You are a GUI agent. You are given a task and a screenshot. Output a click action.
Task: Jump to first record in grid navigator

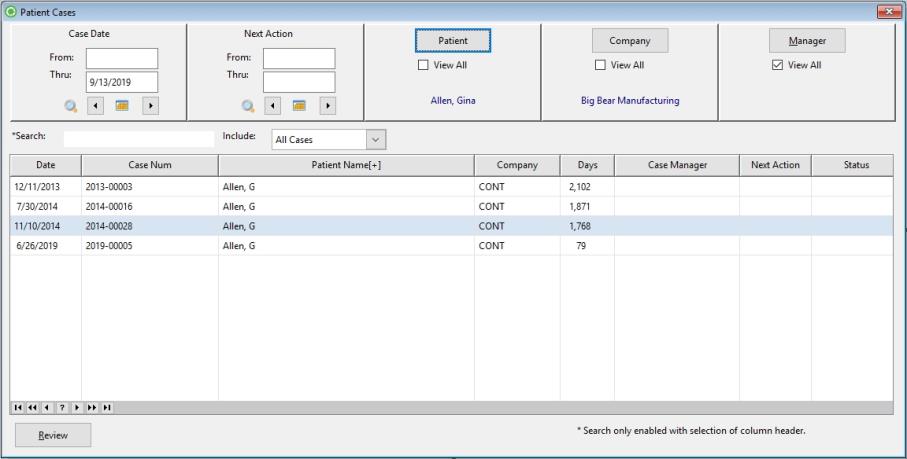[18, 408]
